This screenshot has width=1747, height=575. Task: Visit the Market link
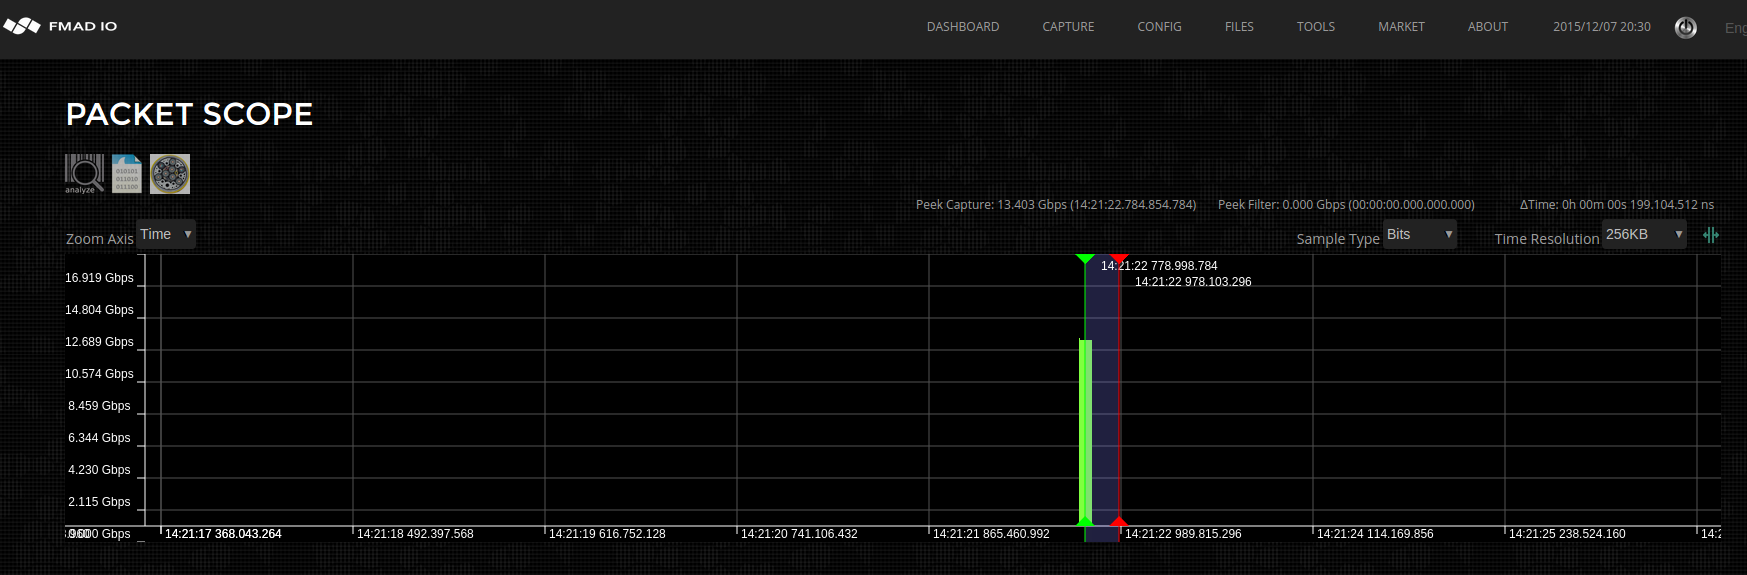[x=1401, y=27]
